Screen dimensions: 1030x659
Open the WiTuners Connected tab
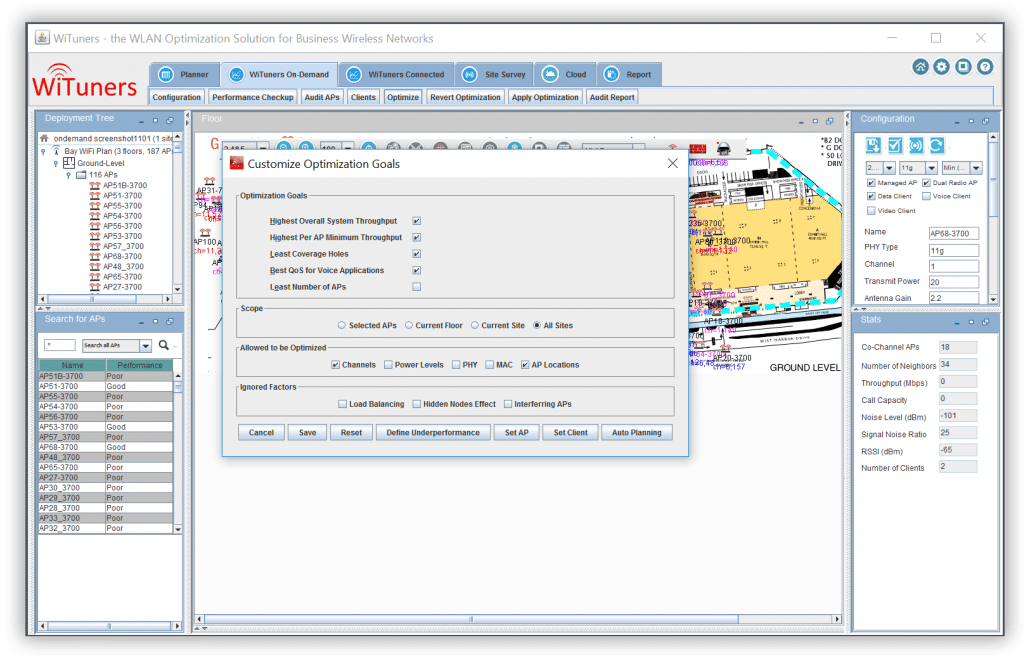click(x=395, y=75)
